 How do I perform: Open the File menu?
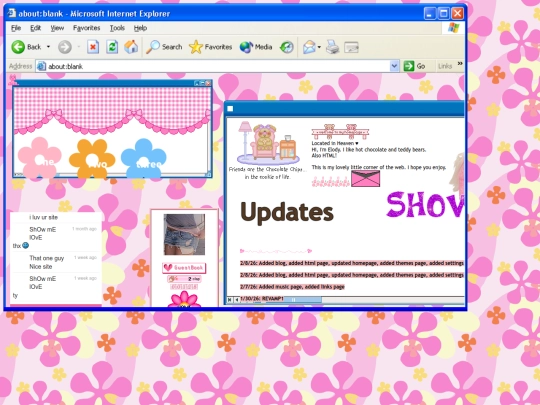point(16,28)
